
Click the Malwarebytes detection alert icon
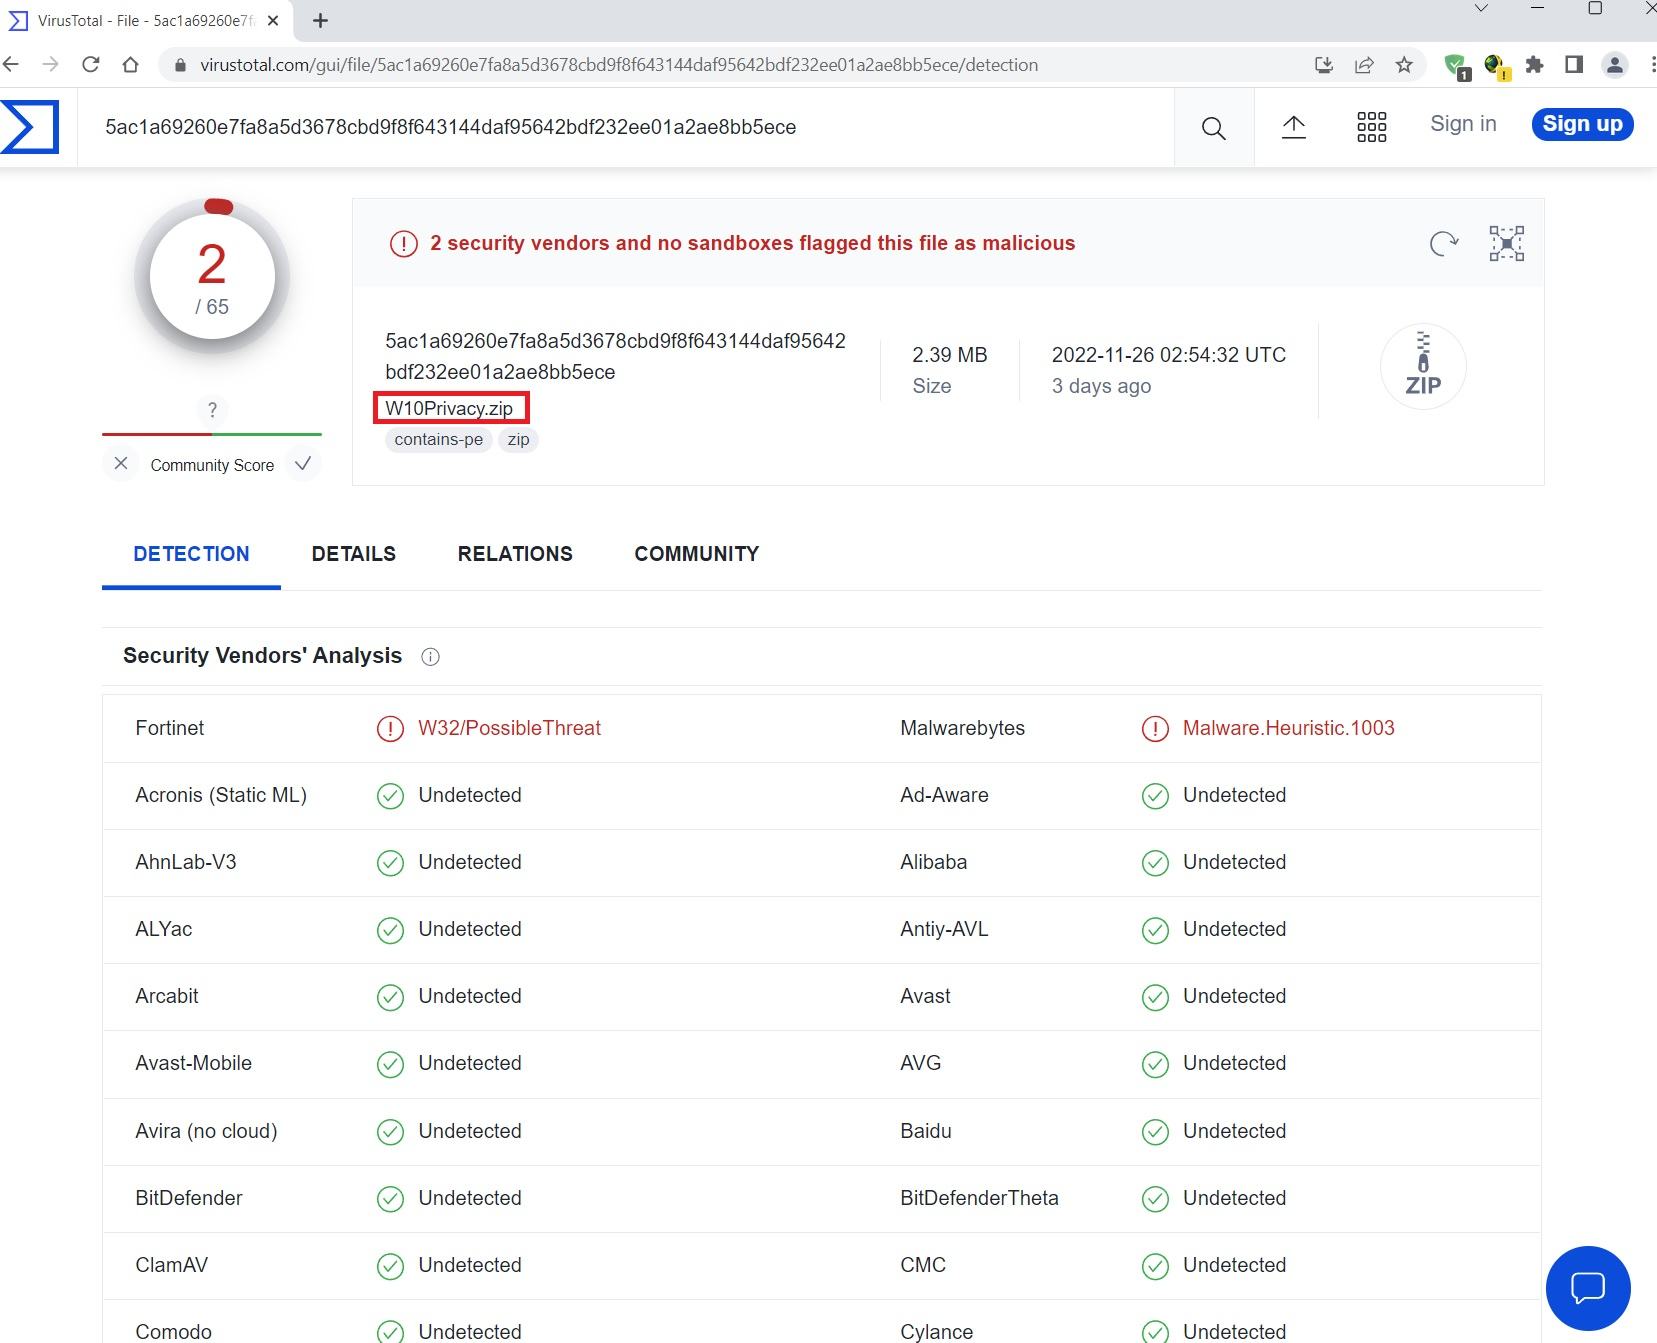[x=1155, y=729]
